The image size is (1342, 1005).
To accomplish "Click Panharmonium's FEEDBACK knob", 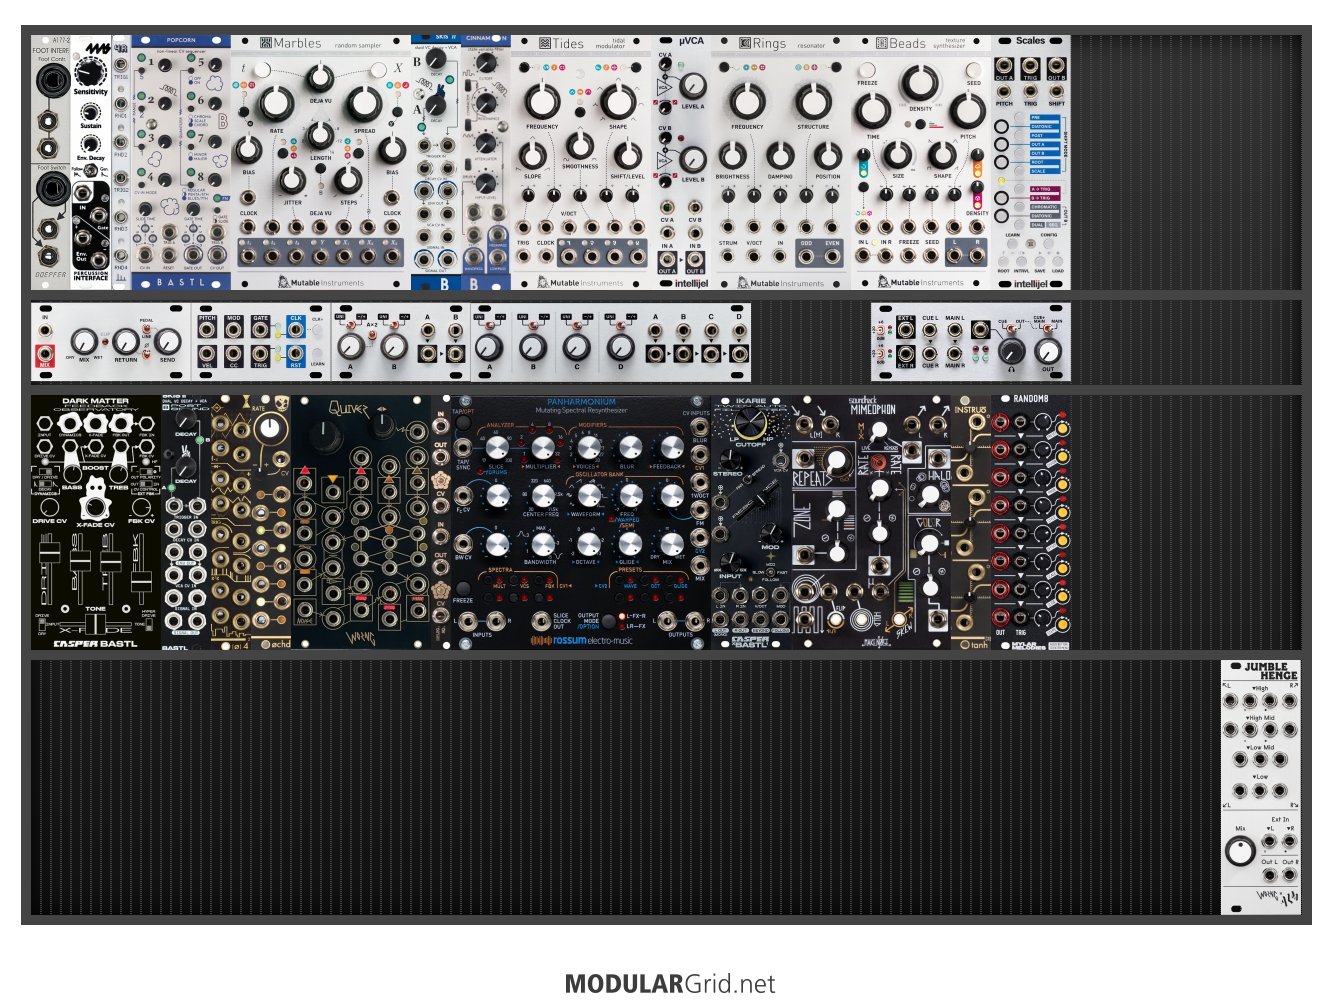I will (x=671, y=447).
